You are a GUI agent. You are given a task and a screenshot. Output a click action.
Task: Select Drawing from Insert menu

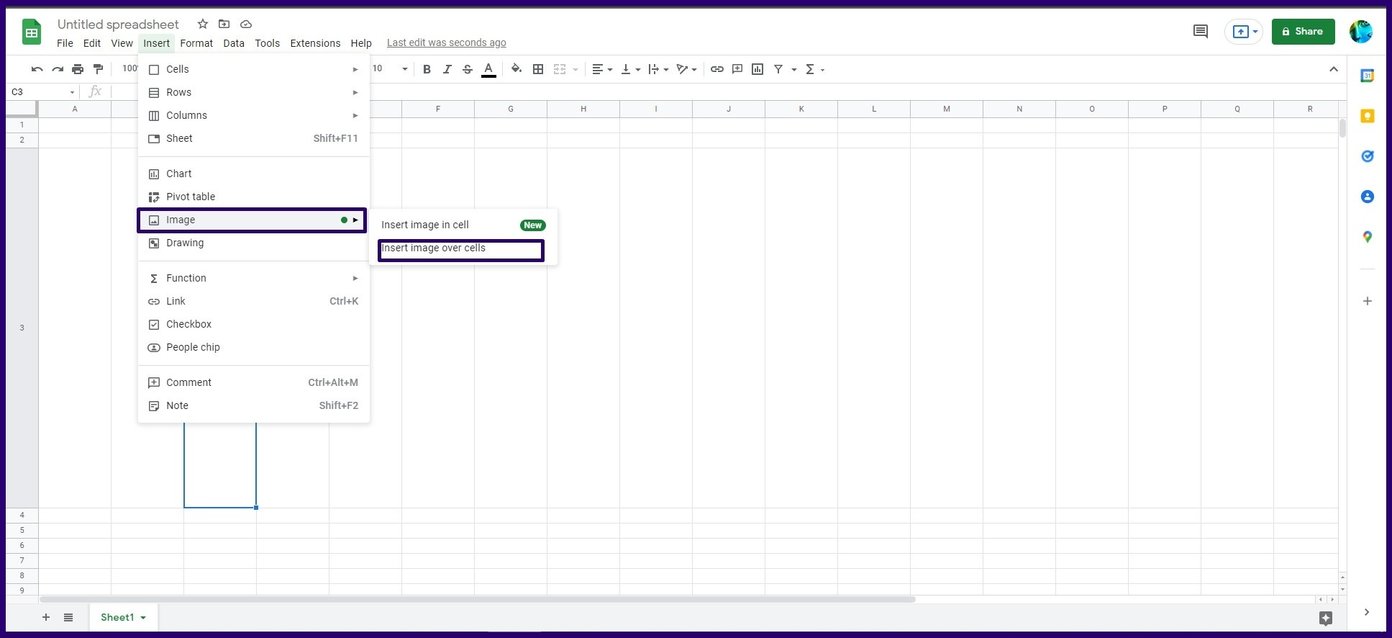coord(254,243)
